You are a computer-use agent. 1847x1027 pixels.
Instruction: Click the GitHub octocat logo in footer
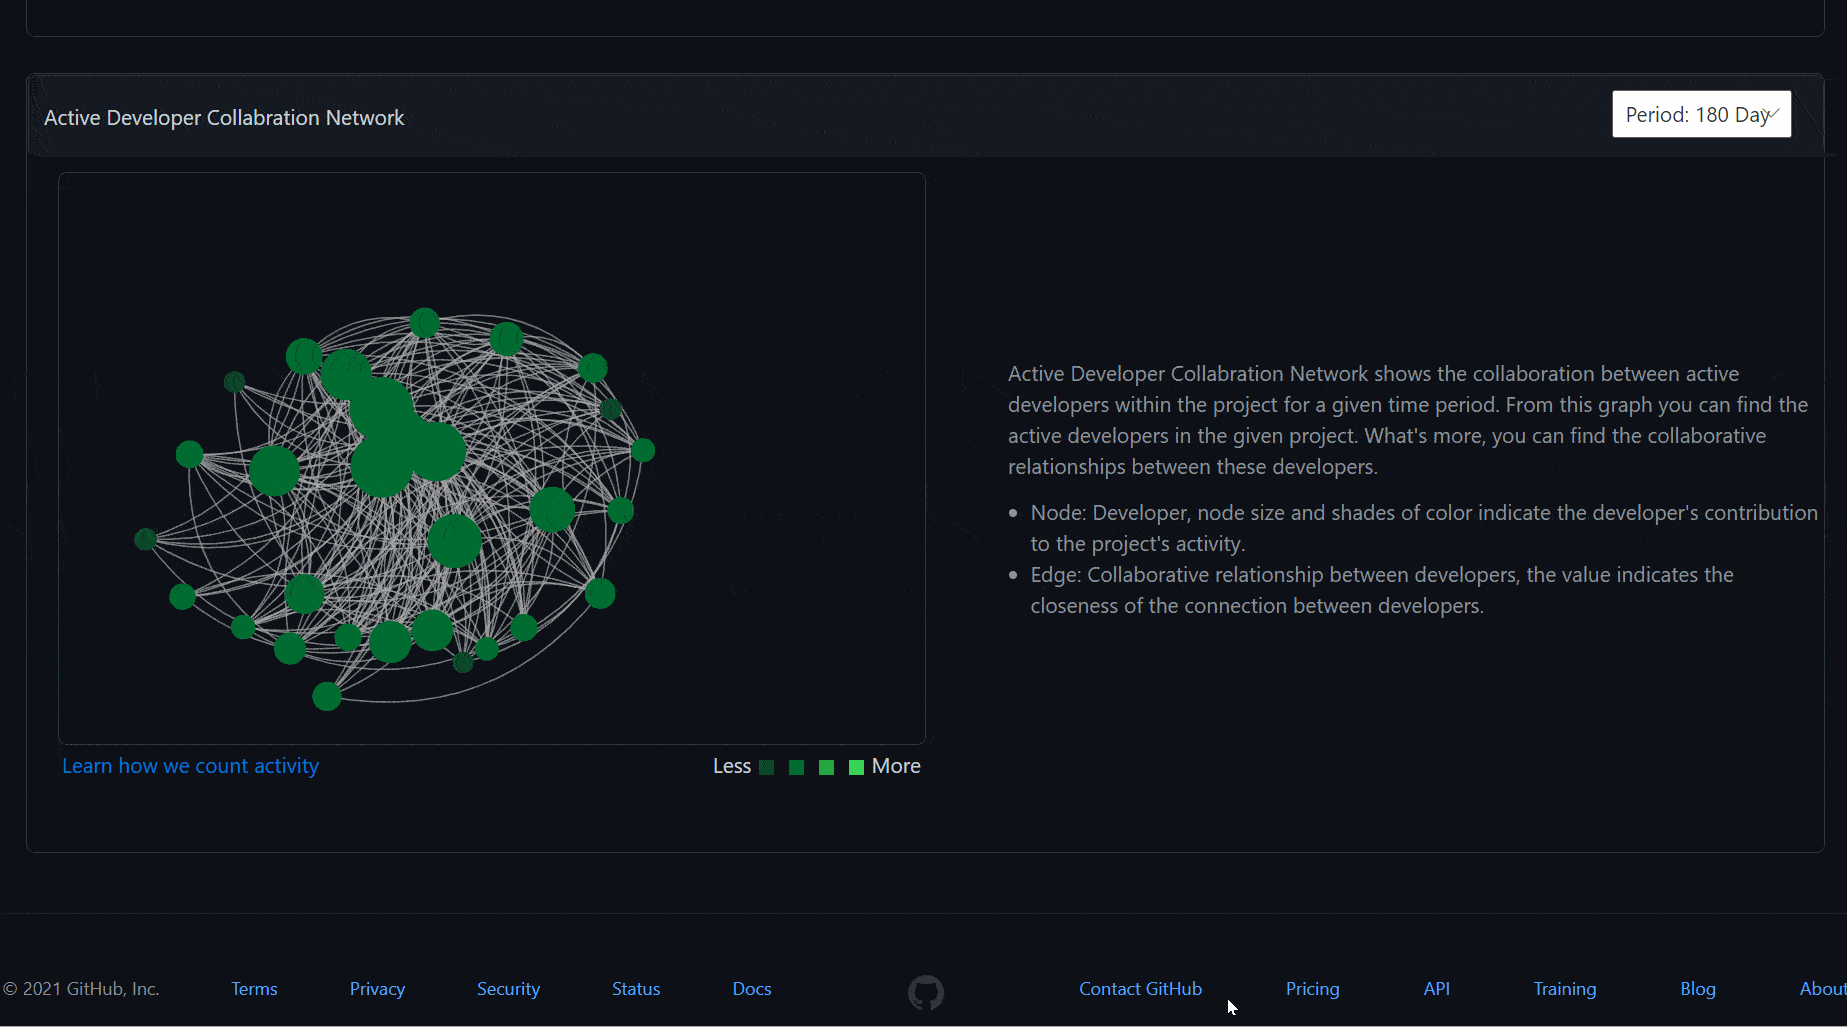click(925, 992)
